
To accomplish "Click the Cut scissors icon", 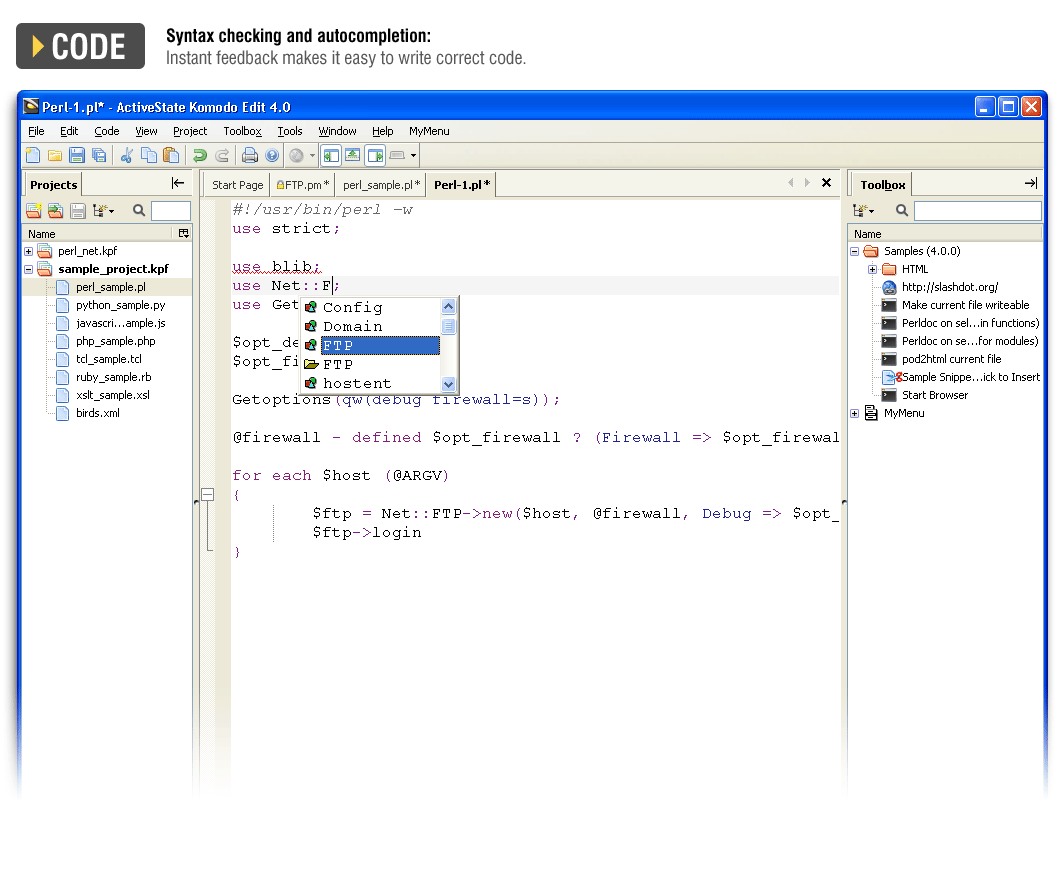I will click(127, 155).
